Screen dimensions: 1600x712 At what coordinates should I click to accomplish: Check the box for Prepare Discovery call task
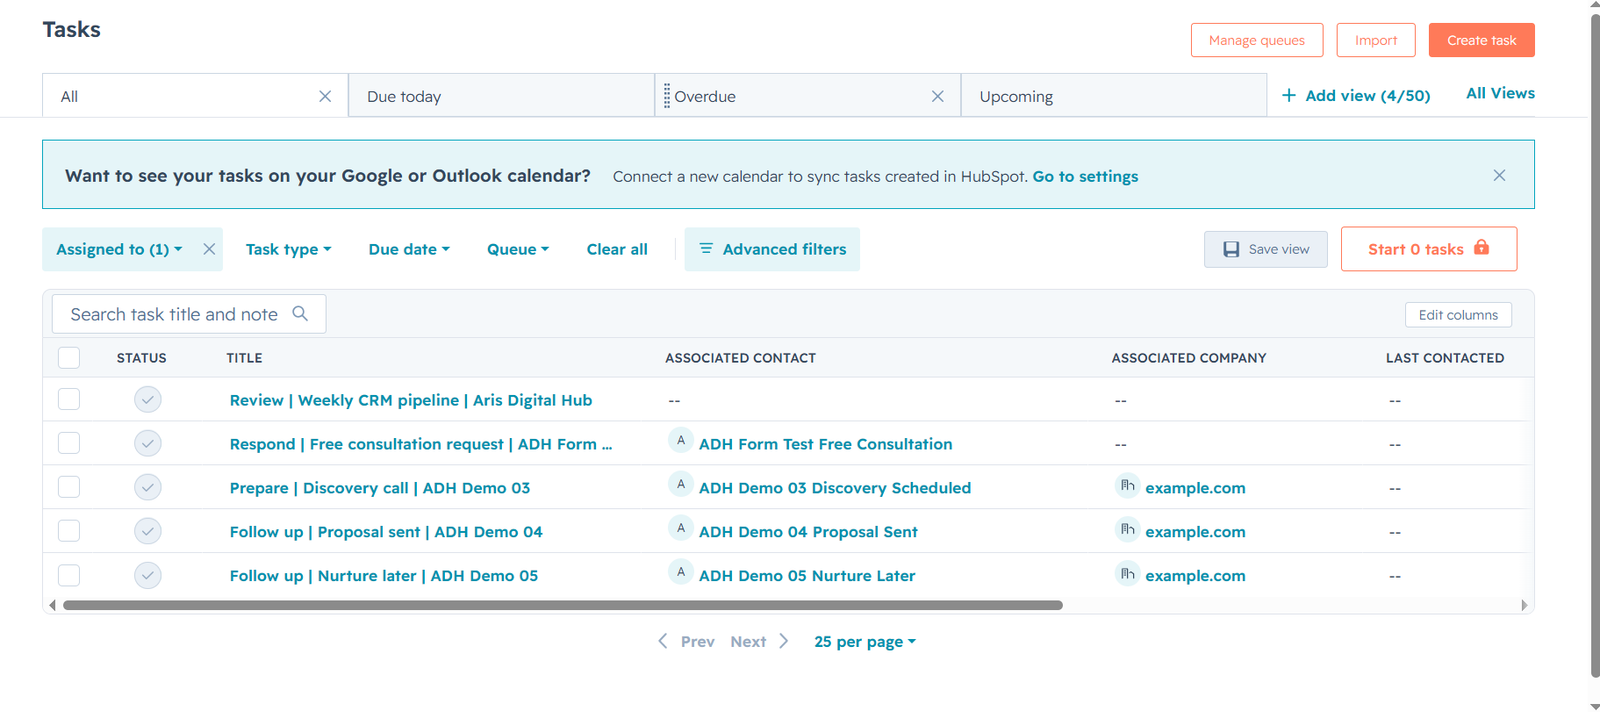69,487
